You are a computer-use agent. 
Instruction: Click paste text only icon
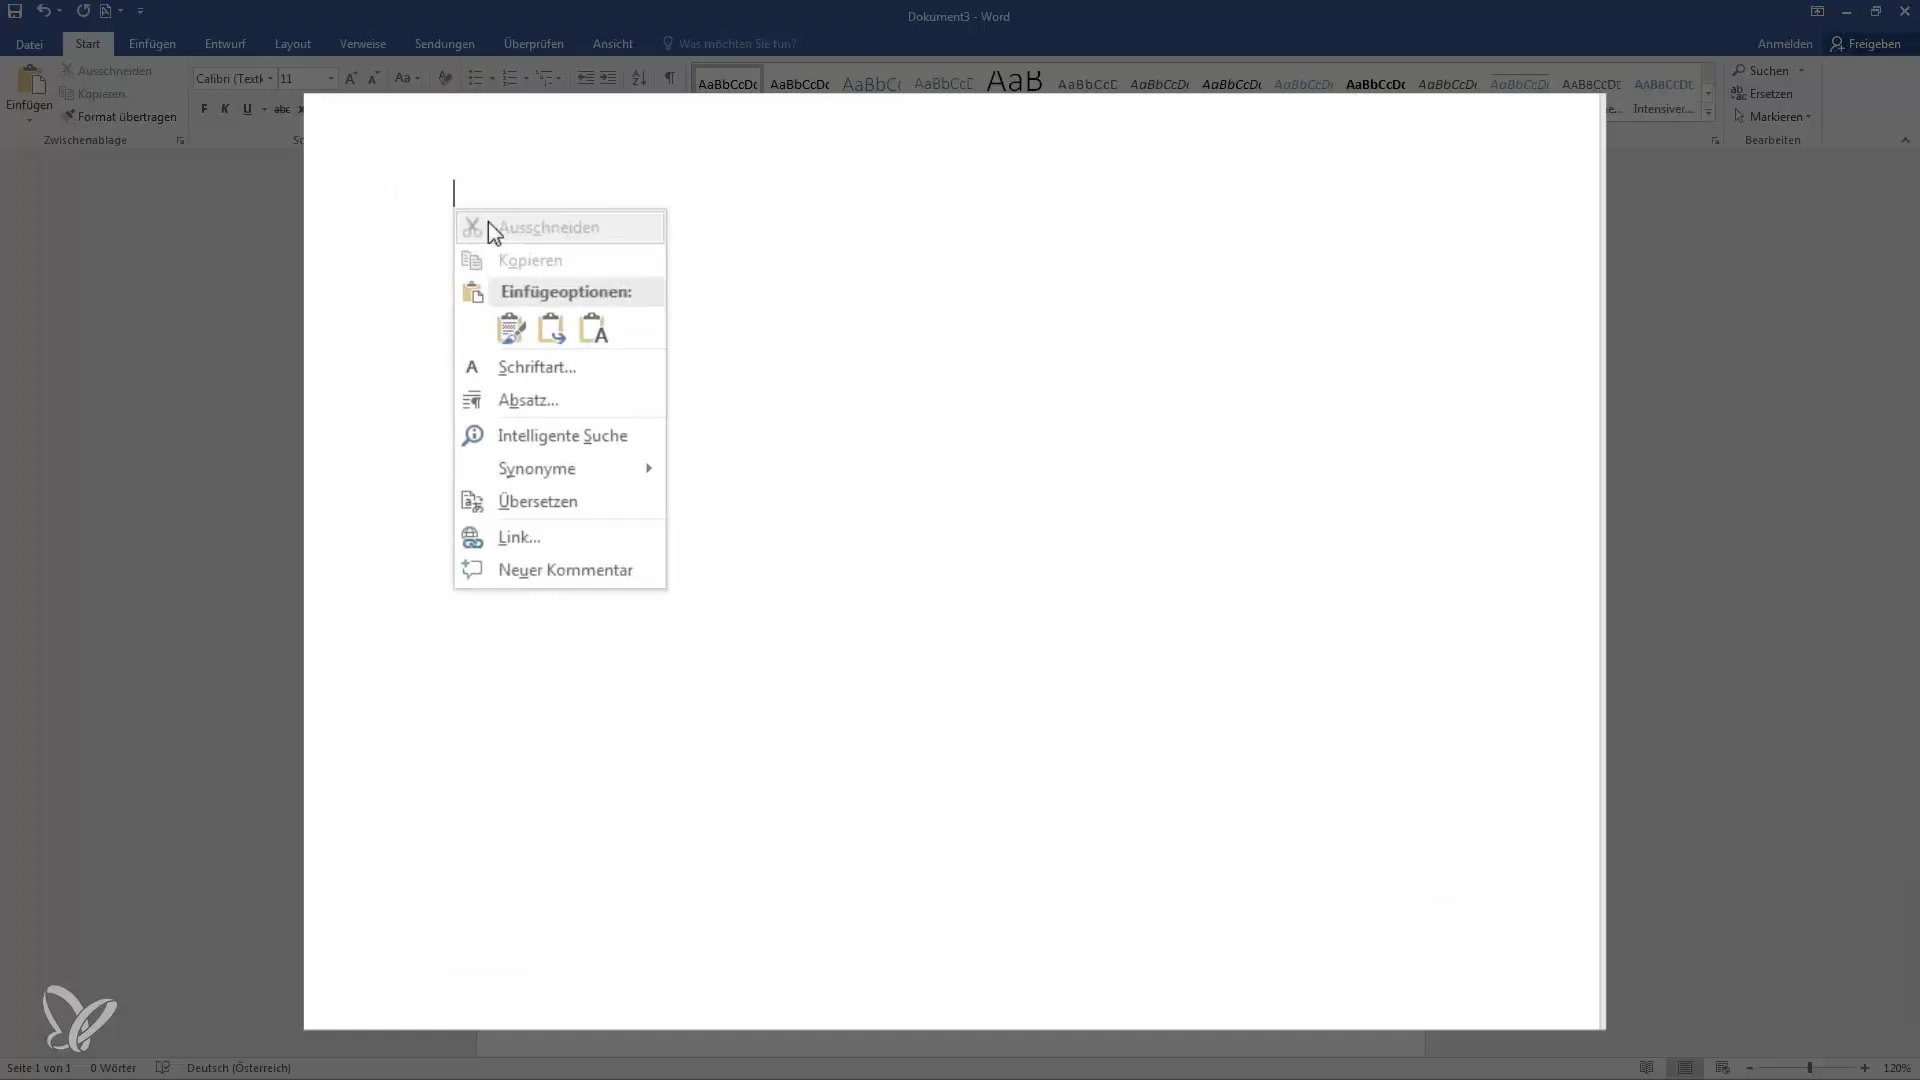click(593, 329)
